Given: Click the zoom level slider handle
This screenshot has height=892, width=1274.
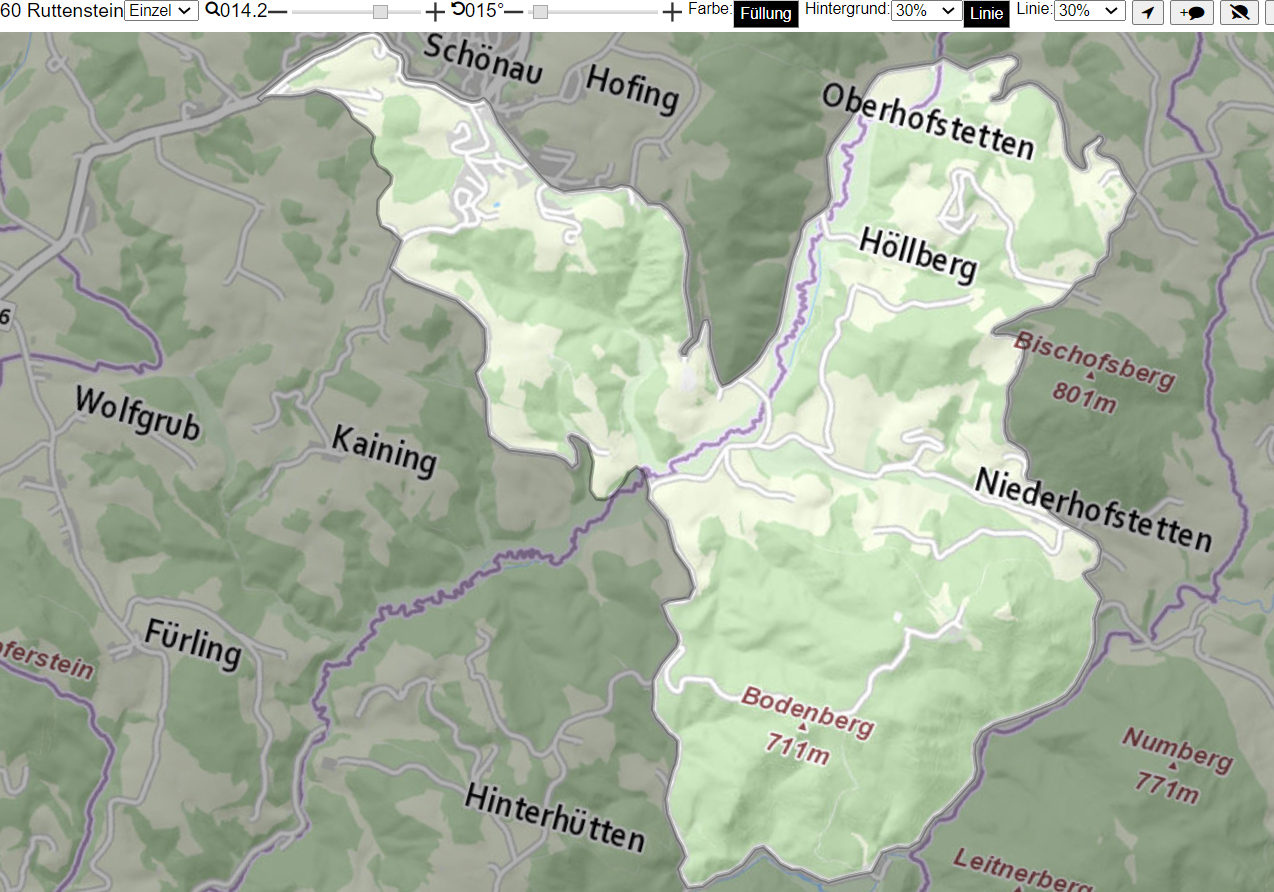Looking at the screenshot, I should pos(380,12).
